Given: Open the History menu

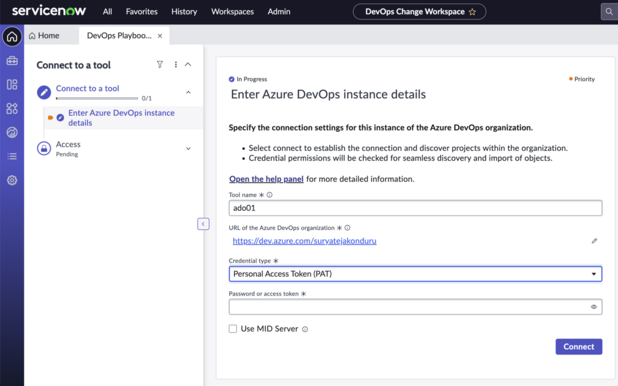Looking at the screenshot, I should 184,12.
